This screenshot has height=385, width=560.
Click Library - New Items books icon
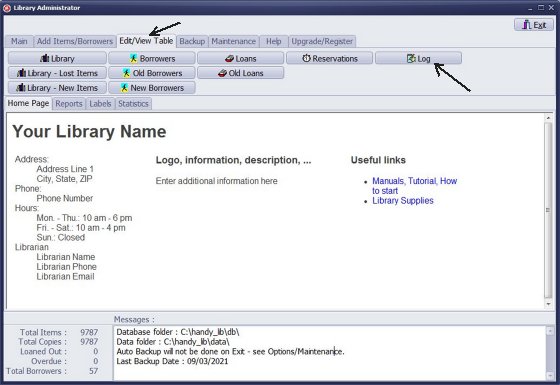tap(21, 88)
